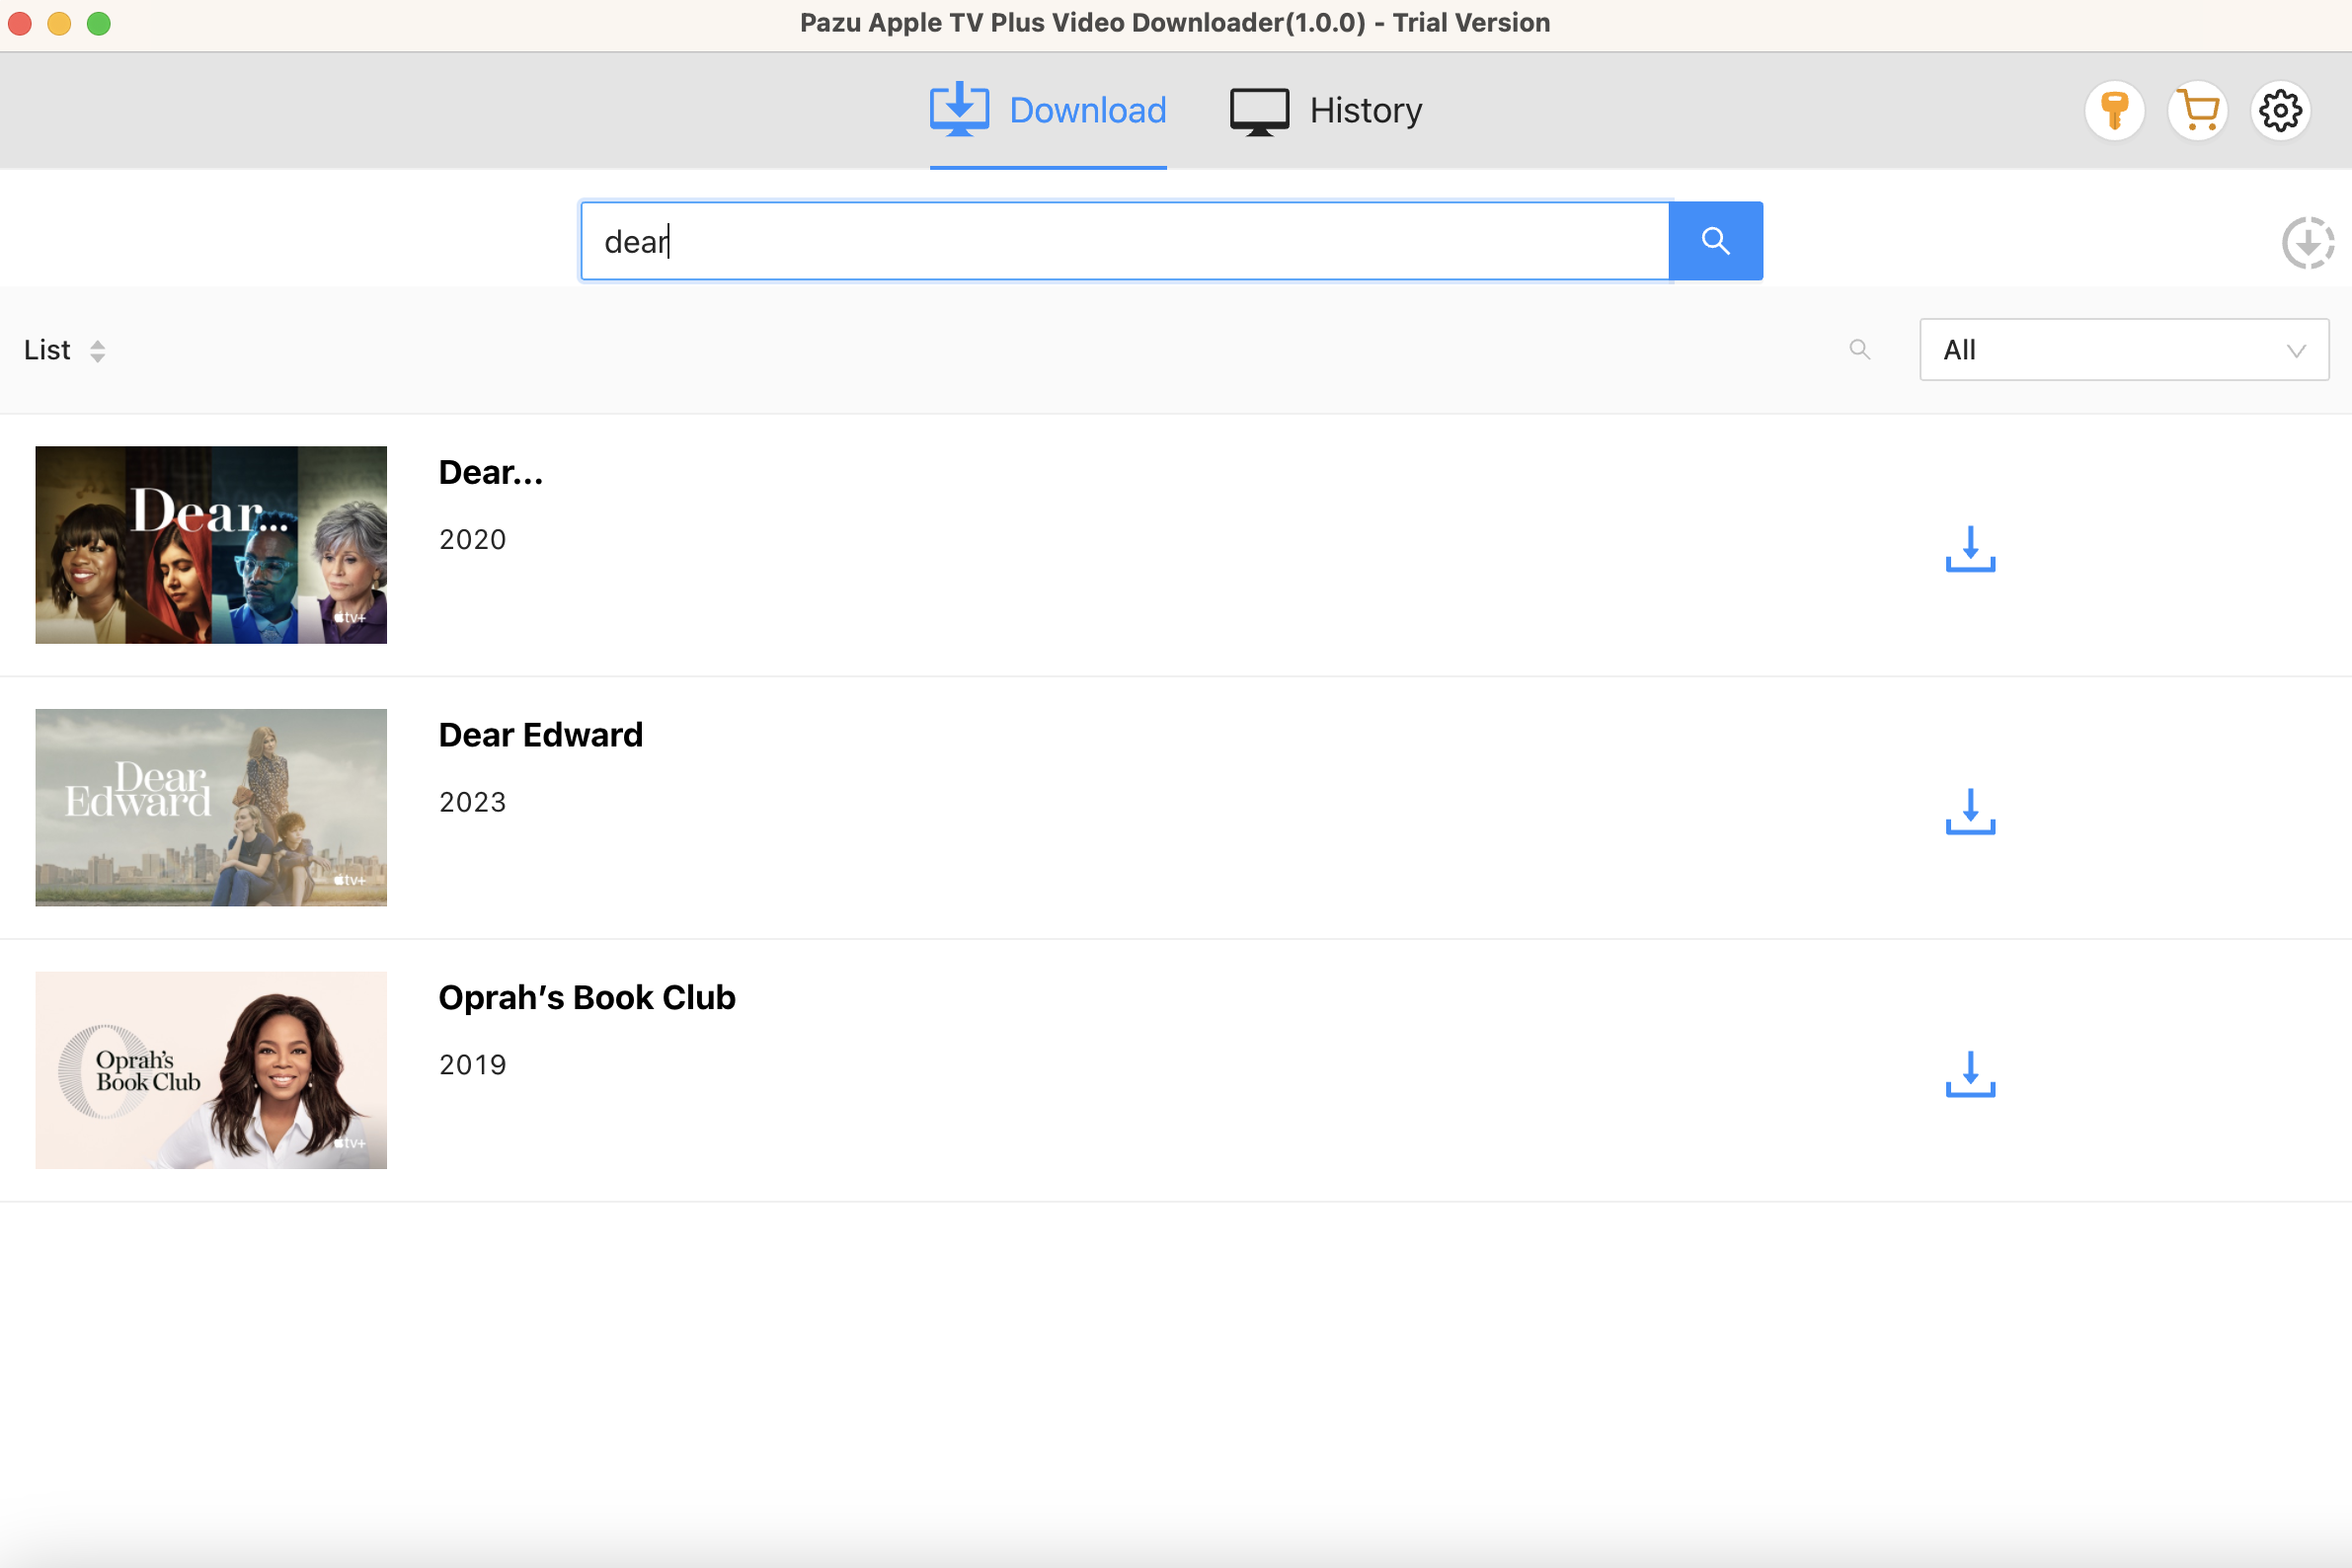The height and width of the screenshot is (1568, 2352).
Task: Switch to the History tab
Action: coord(1326,110)
